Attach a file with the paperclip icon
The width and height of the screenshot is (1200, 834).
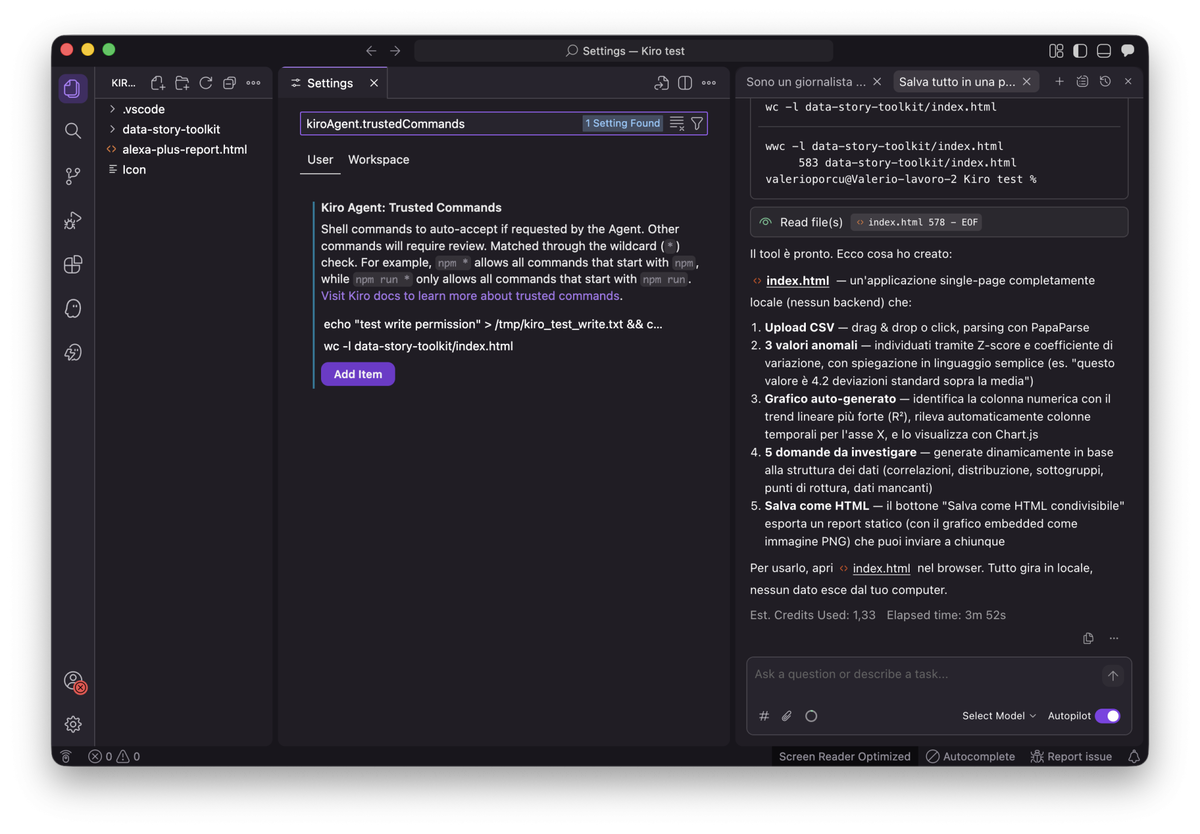[x=787, y=716]
